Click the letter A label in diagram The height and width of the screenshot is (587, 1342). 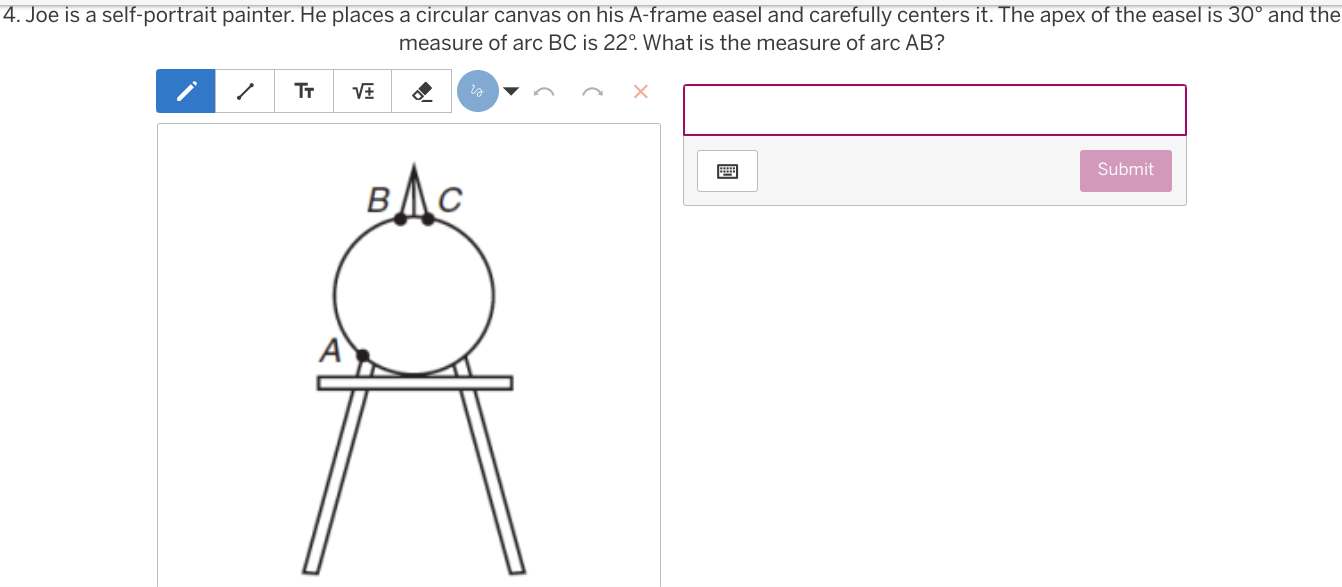point(330,350)
